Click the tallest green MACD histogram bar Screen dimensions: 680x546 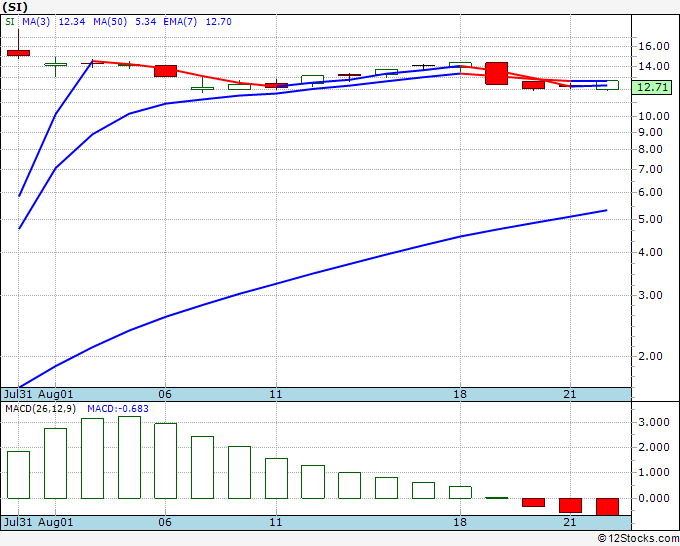[129, 458]
